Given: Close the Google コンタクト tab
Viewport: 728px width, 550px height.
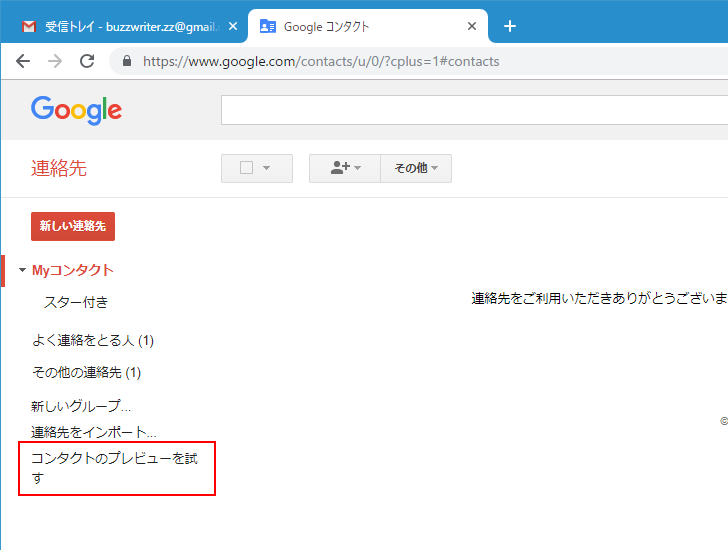Looking at the screenshot, I should pyautogui.click(x=472, y=26).
